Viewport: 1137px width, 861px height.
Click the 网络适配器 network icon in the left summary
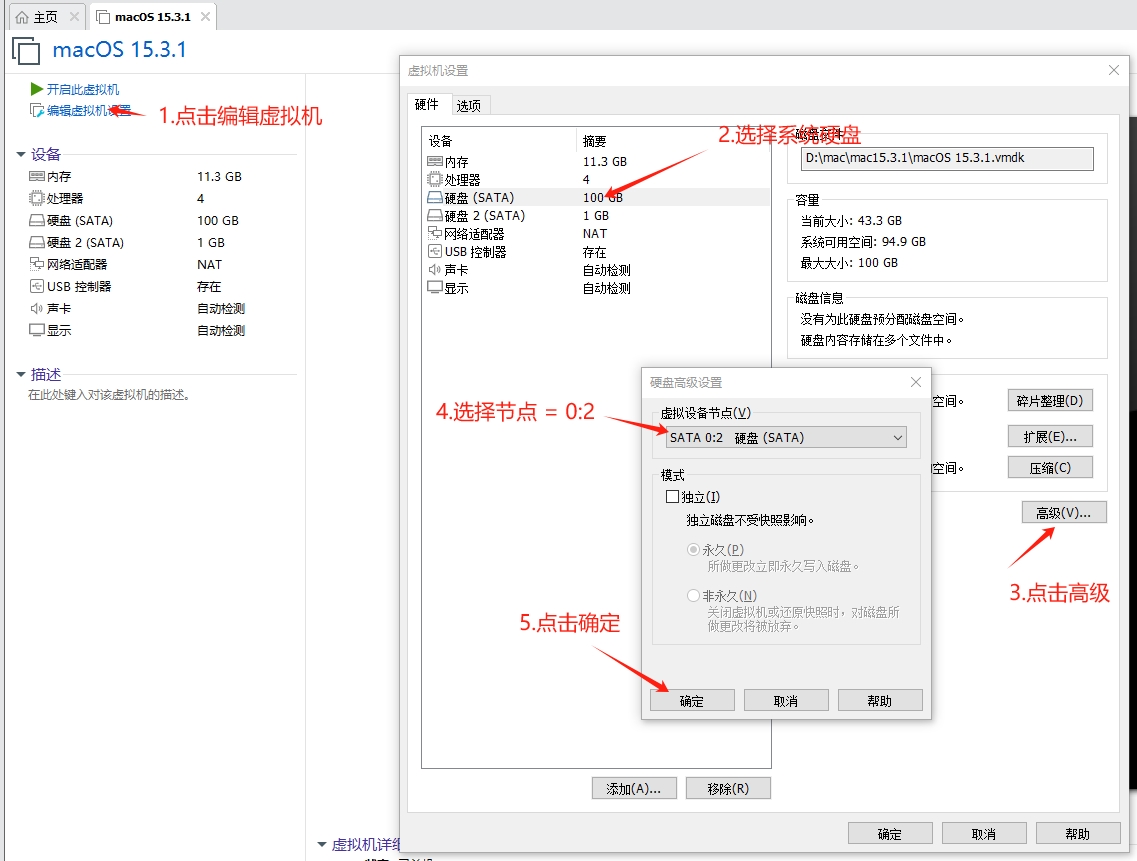pos(37,264)
